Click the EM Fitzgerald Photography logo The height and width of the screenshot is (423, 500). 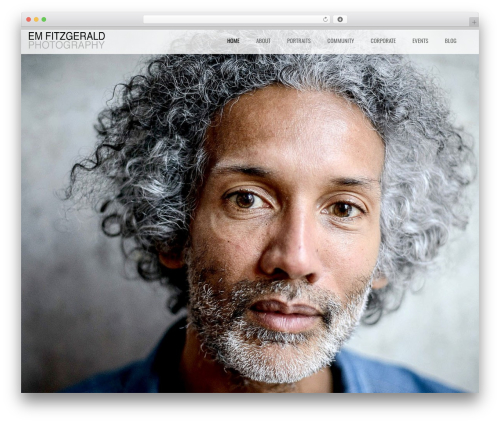(67, 40)
